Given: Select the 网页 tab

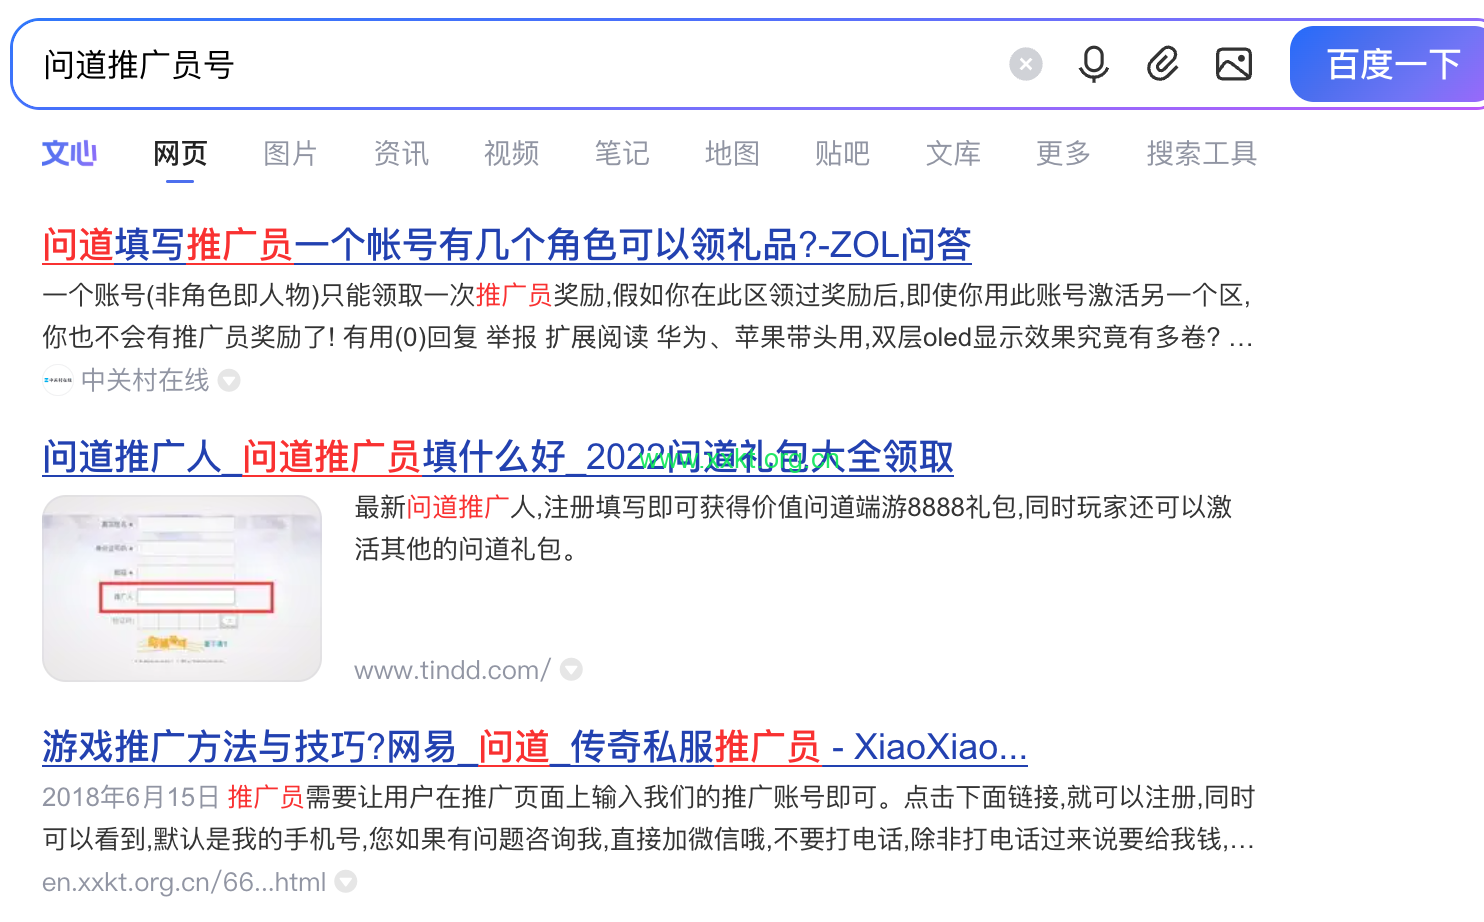Looking at the screenshot, I should pyautogui.click(x=180, y=153).
